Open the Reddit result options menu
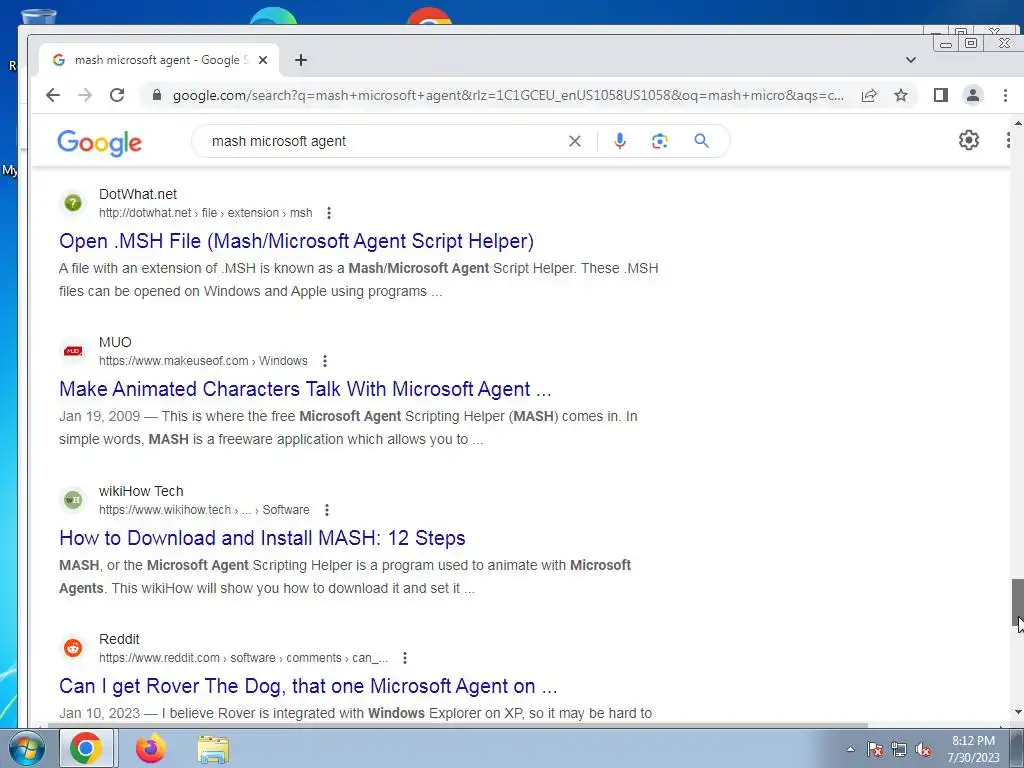This screenshot has width=1024, height=768. tap(405, 658)
